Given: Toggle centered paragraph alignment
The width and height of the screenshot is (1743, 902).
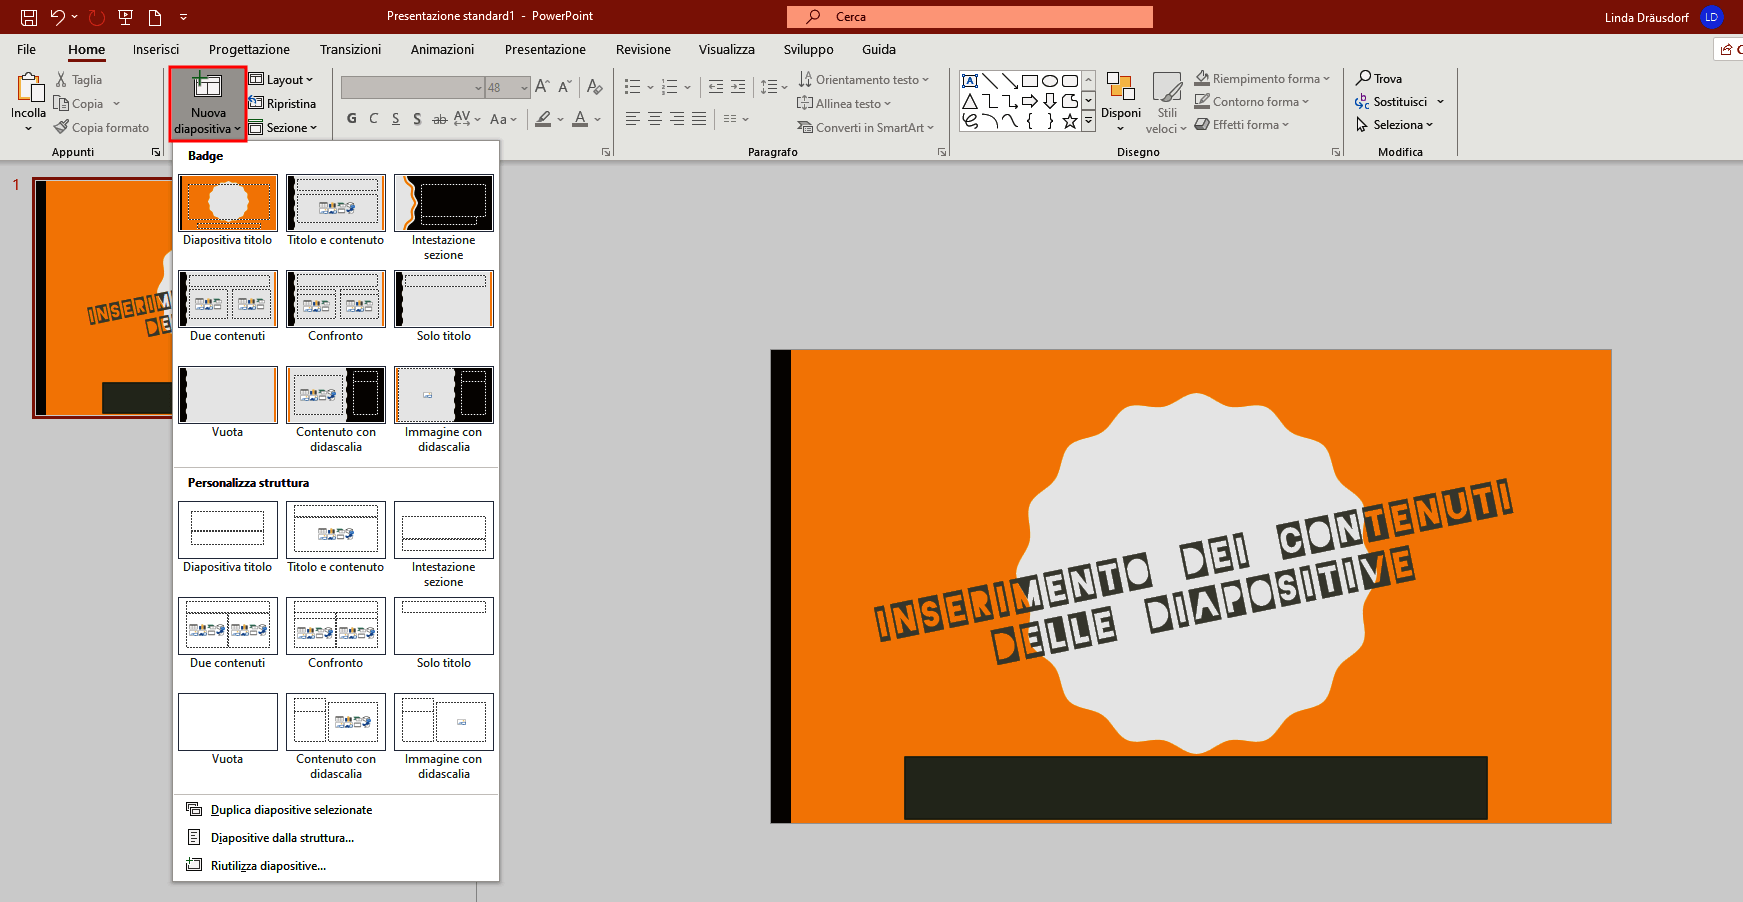Looking at the screenshot, I should pyautogui.click(x=654, y=119).
